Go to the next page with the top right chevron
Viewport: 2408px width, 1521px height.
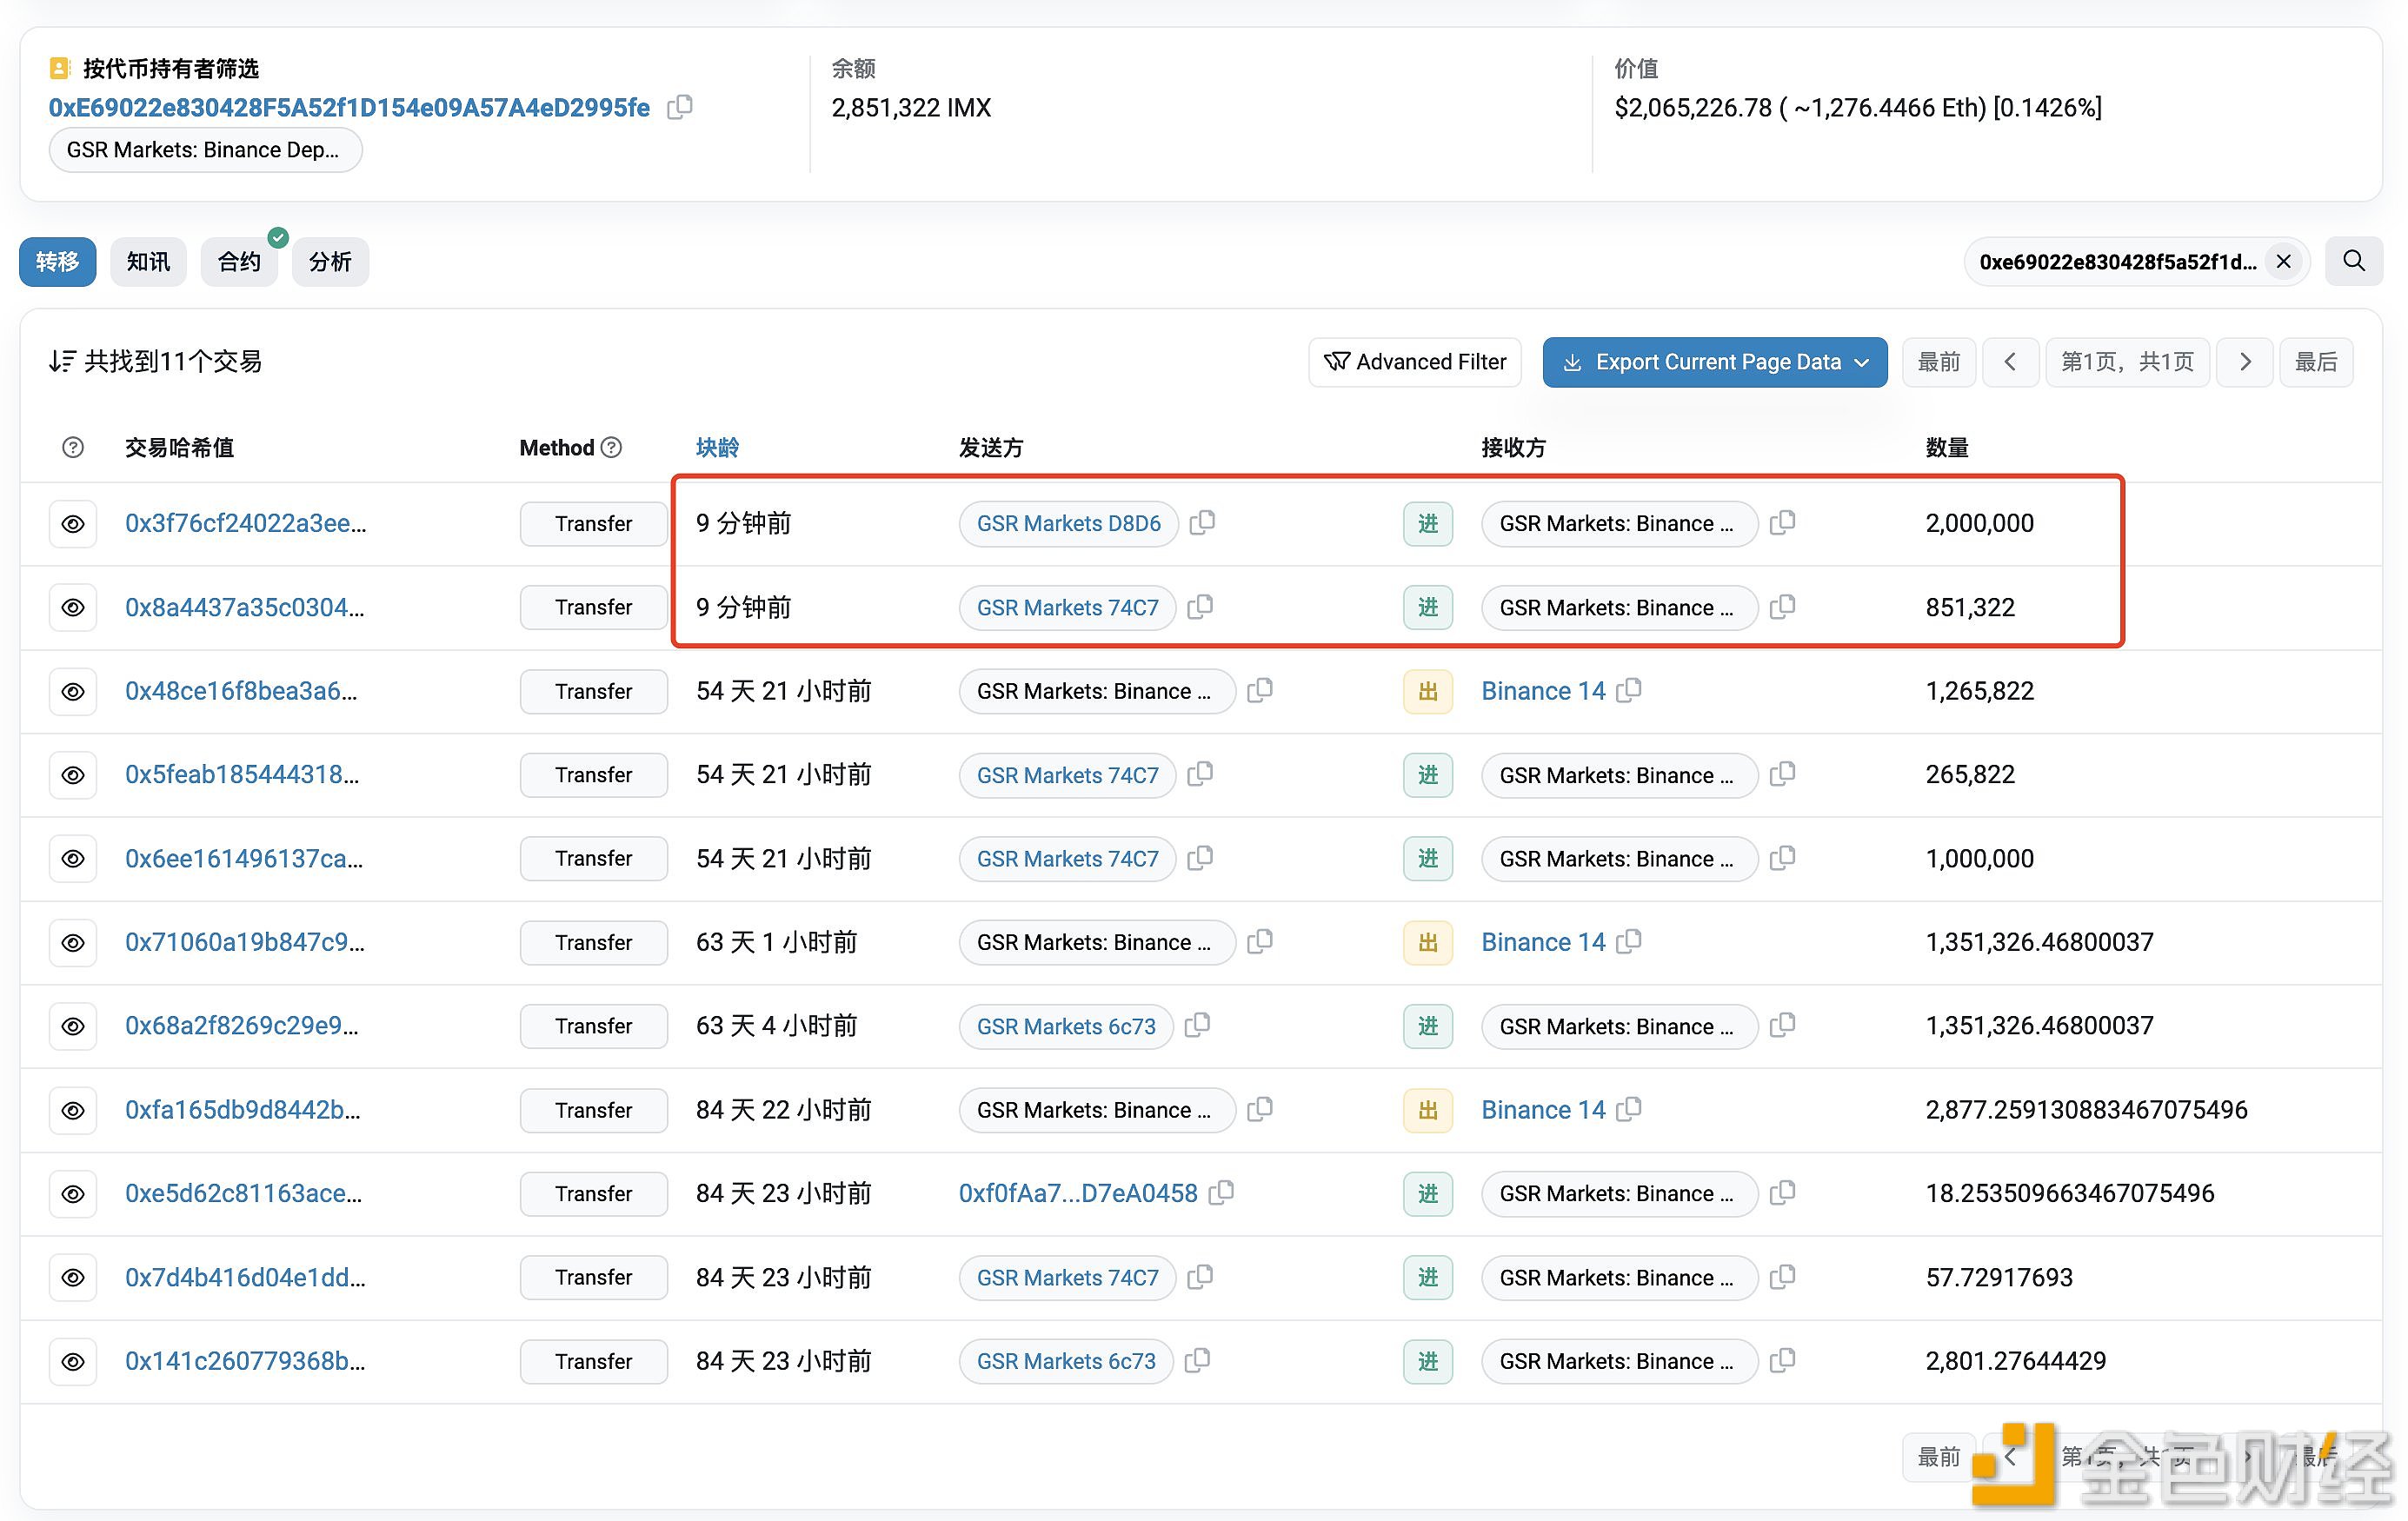pos(2245,362)
